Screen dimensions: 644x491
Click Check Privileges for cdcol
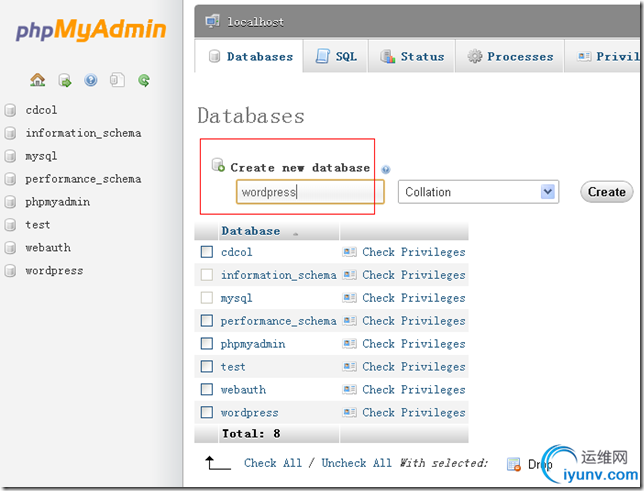coord(414,252)
